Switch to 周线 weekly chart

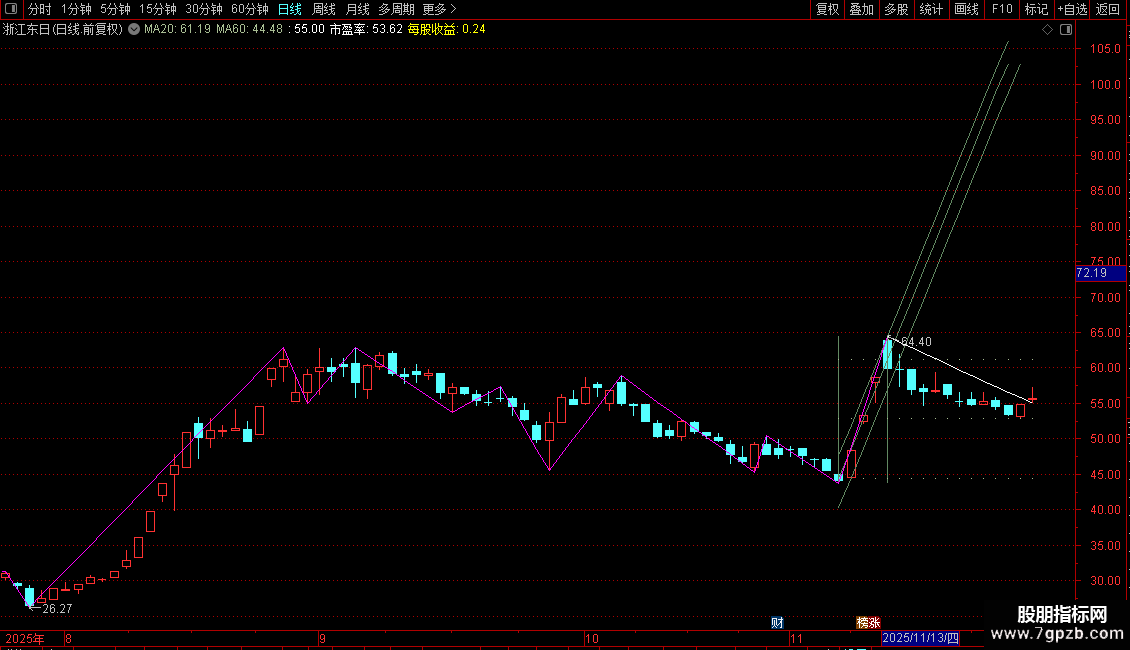324,9
